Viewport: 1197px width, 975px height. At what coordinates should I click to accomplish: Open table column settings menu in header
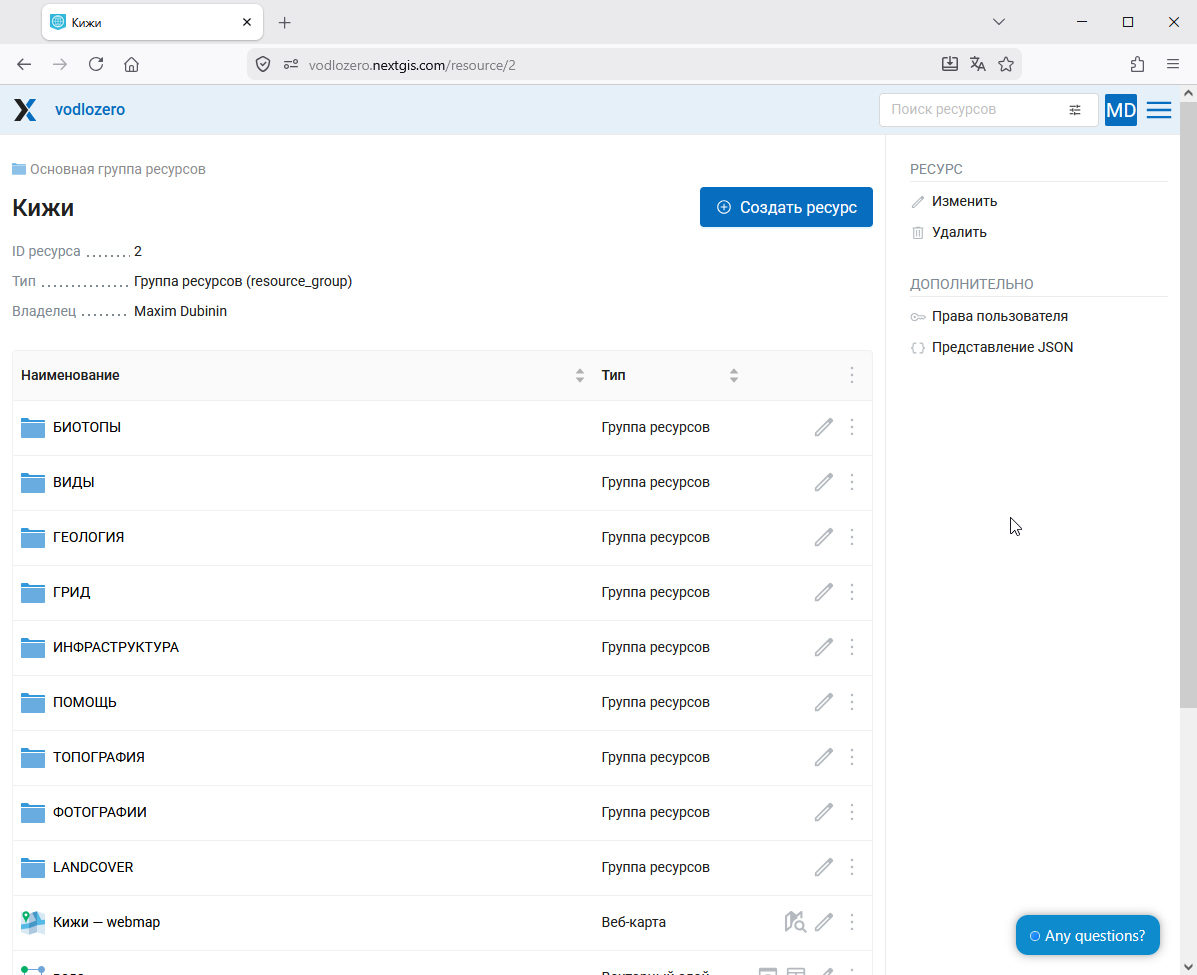(x=852, y=375)
